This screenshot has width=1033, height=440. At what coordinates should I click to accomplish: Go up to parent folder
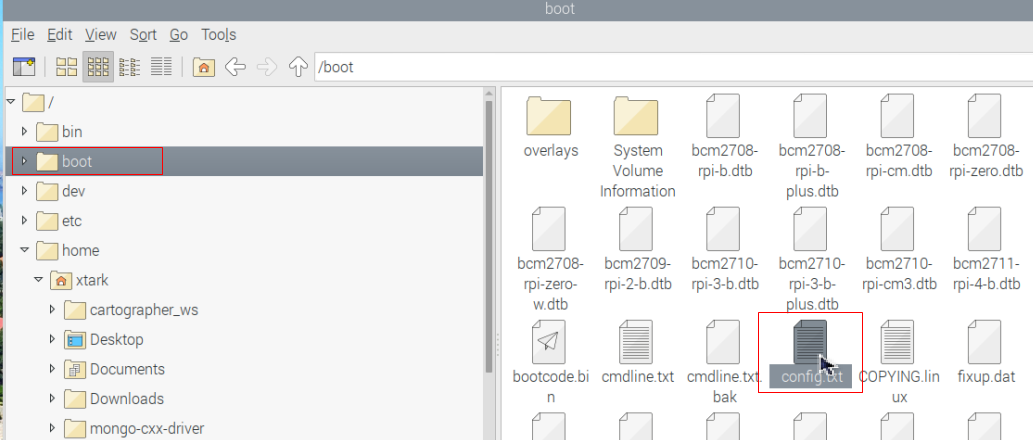tap(298, 67)
